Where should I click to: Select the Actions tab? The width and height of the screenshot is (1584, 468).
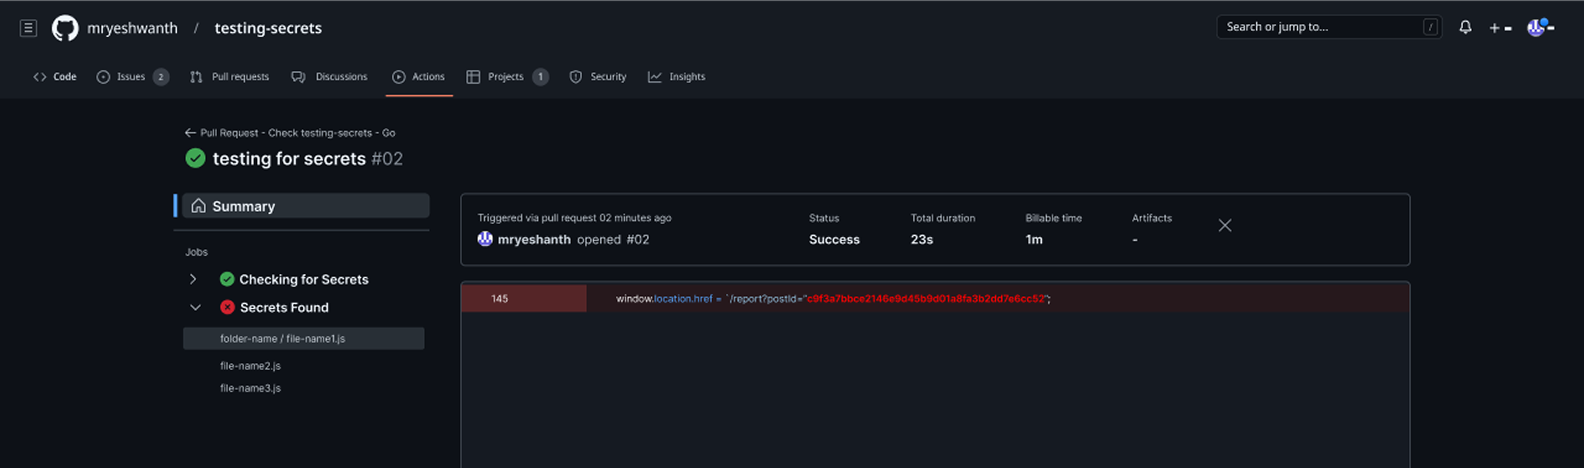point(419,76)
